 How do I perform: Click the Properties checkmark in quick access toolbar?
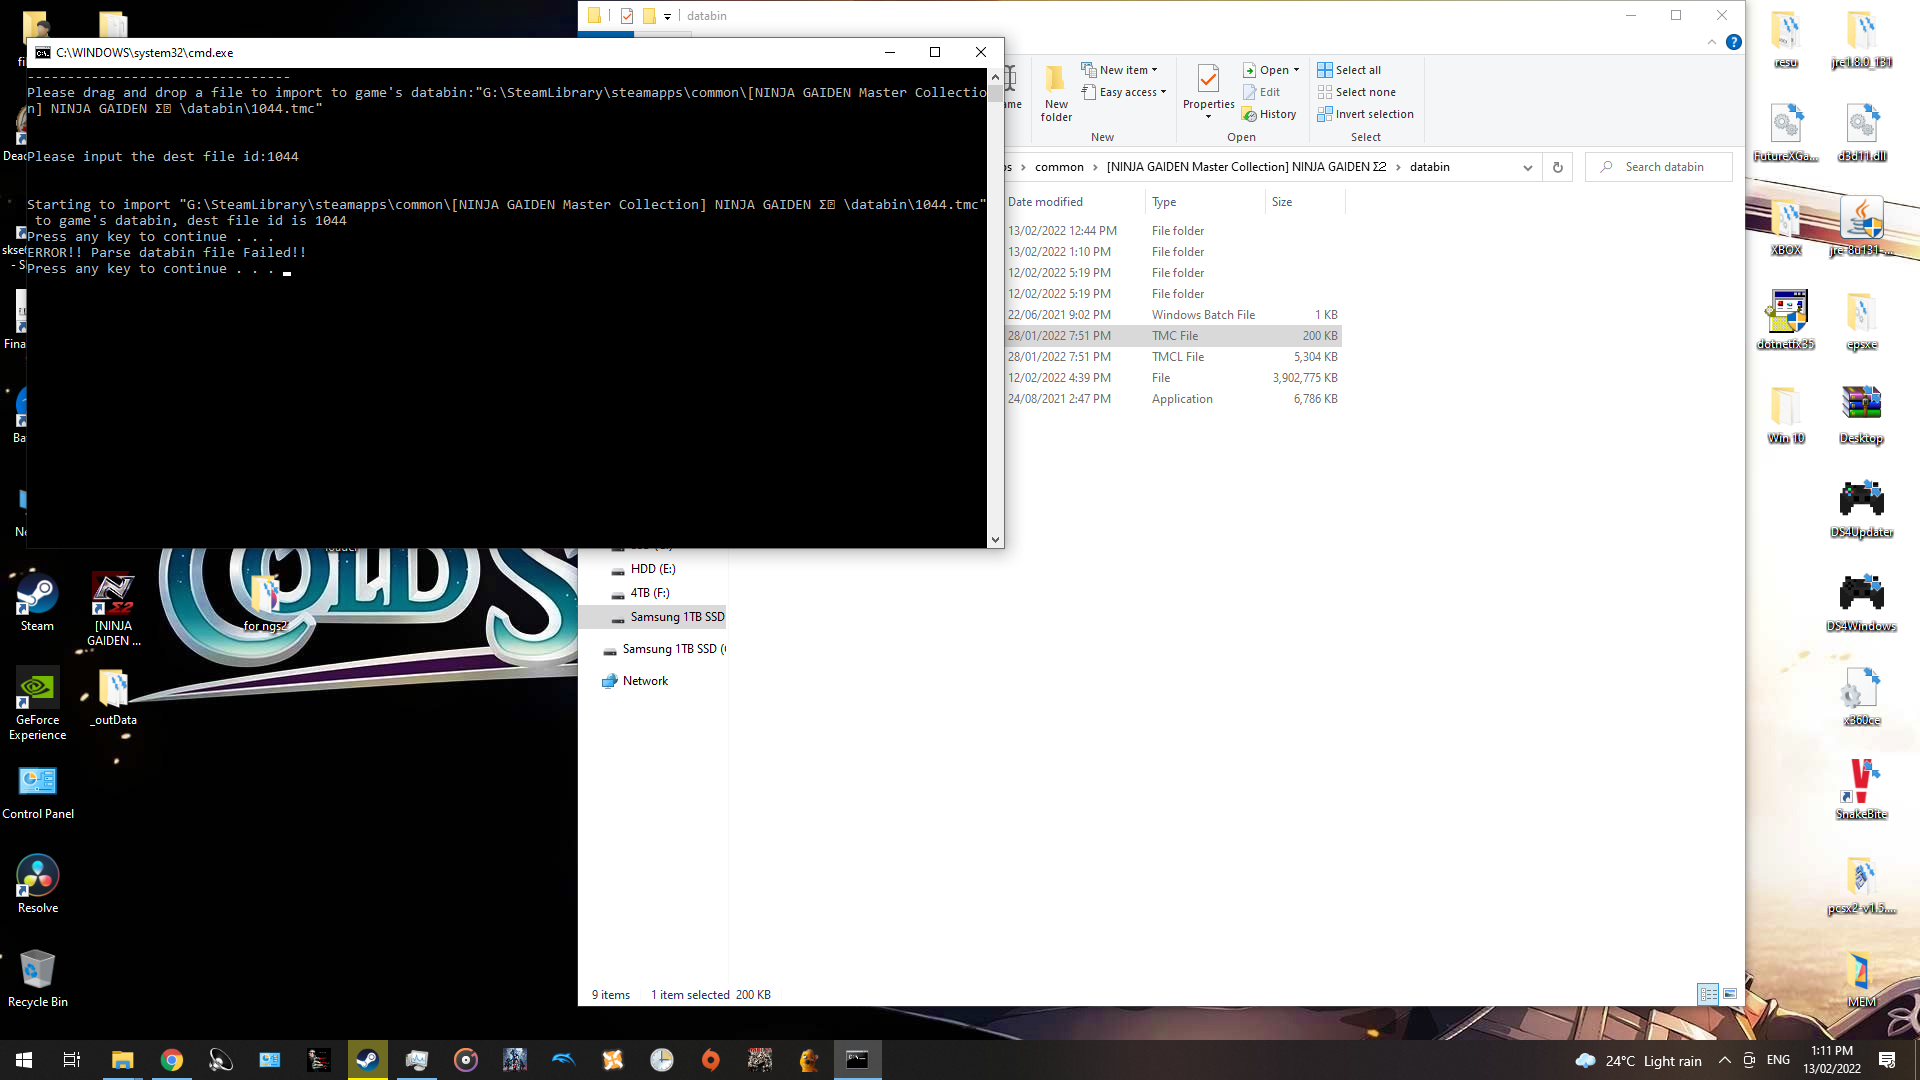coord(627,15)
